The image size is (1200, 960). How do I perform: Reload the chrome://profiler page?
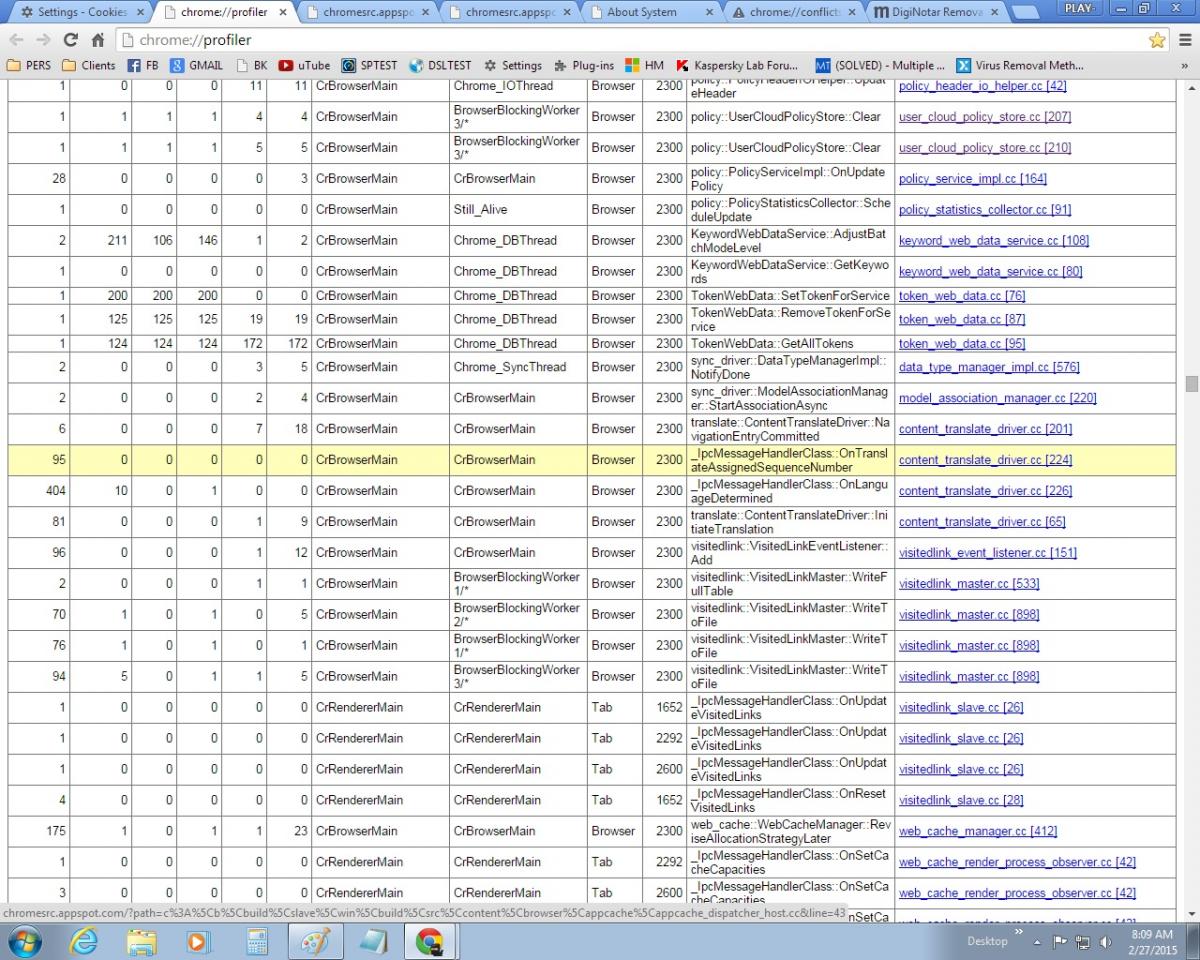(x=70, y=40)
